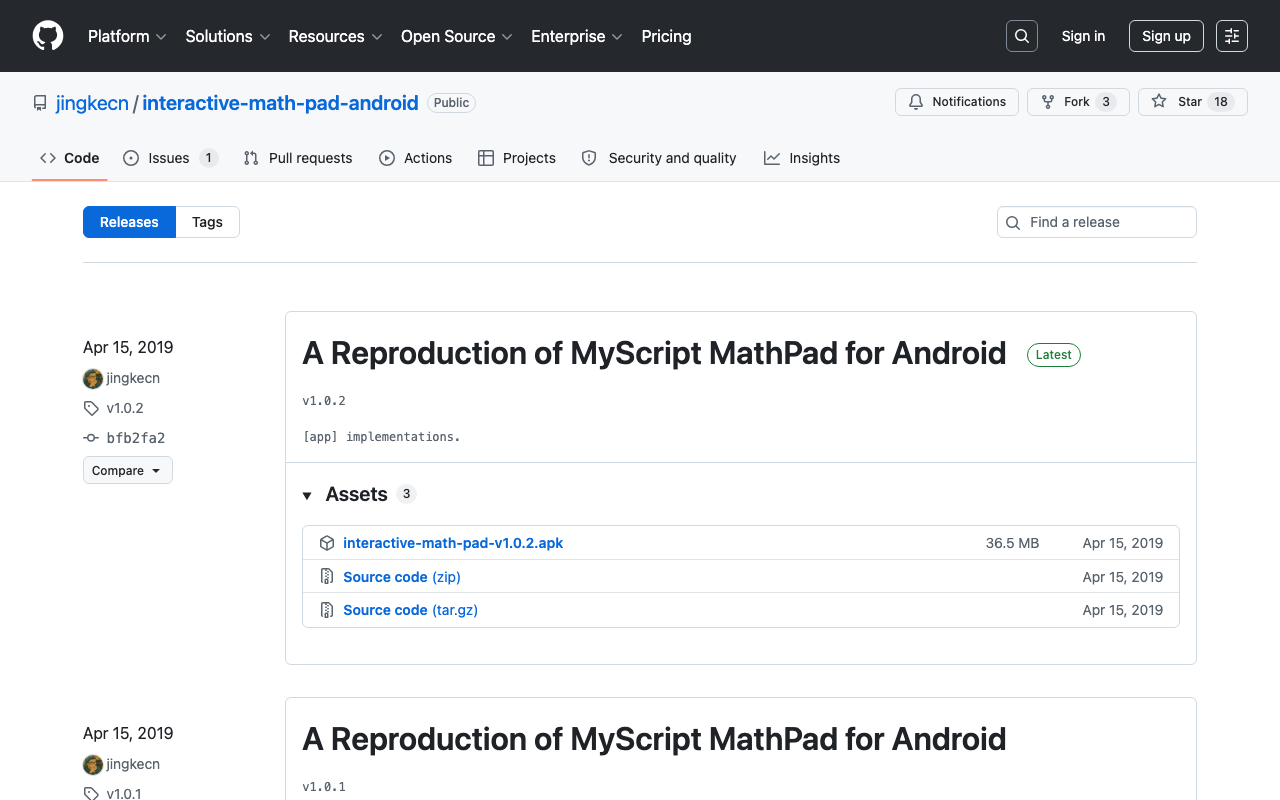Click jingkecn avatar under v1.0.1 release

point(93,764)
